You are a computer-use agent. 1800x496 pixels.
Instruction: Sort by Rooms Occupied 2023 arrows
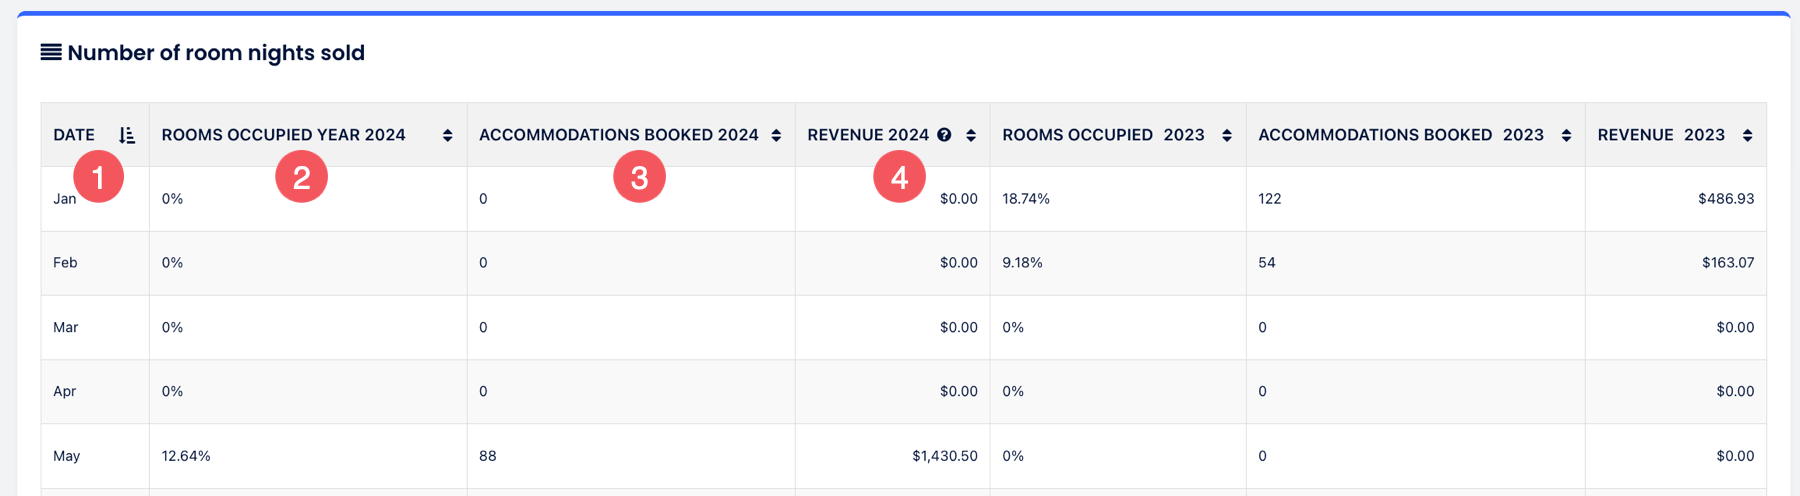pyautogui.click(x=1227, y=135)
